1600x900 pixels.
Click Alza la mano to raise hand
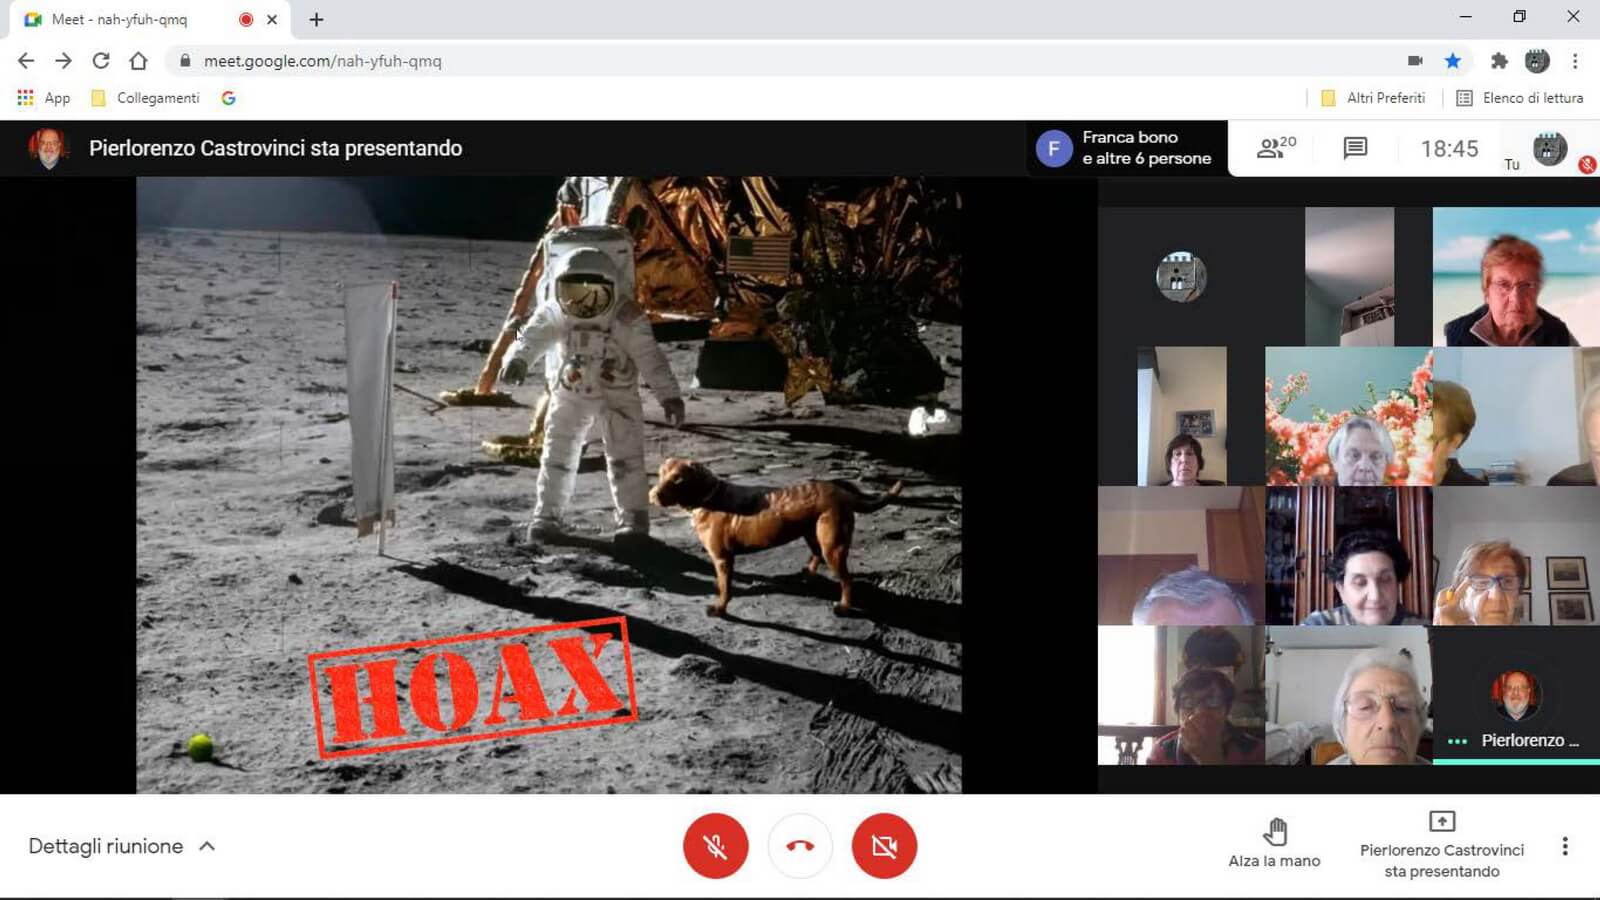tap(1274, 843)
